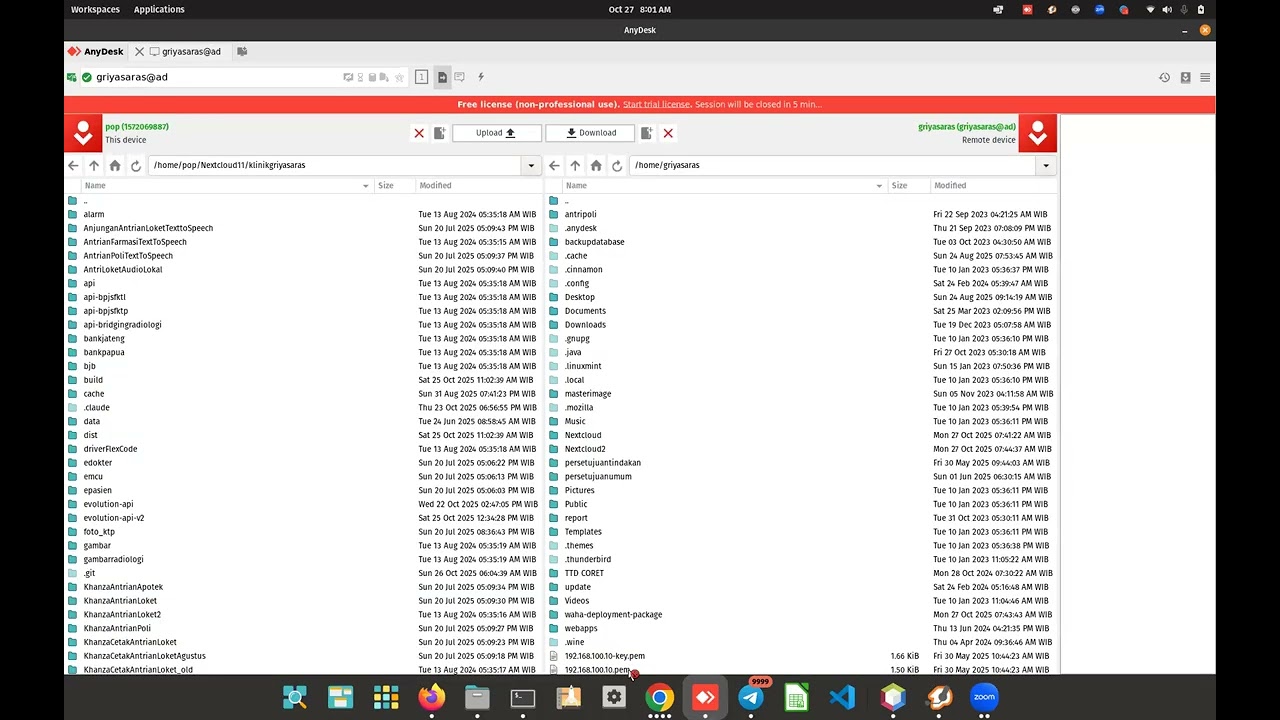The height and width of the screenshot is (720, 1280).
Task: Select remote folder Nextcloud2
Action: coord(585,449)
